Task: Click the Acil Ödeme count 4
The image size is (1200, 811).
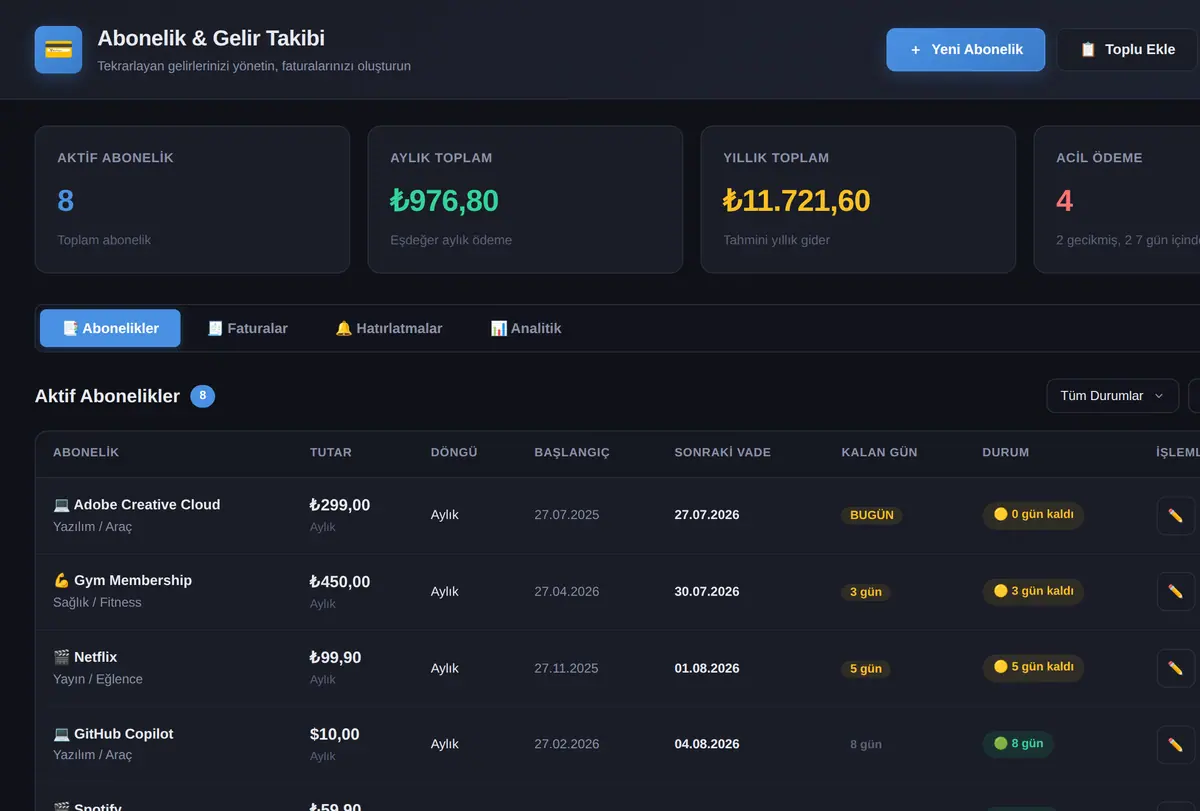Action: coord(1064,201)
